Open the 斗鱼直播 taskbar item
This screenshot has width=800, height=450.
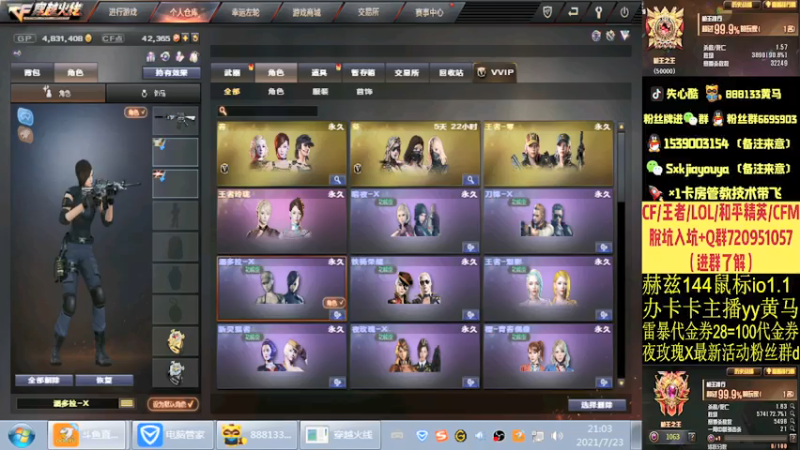[87, 435]
